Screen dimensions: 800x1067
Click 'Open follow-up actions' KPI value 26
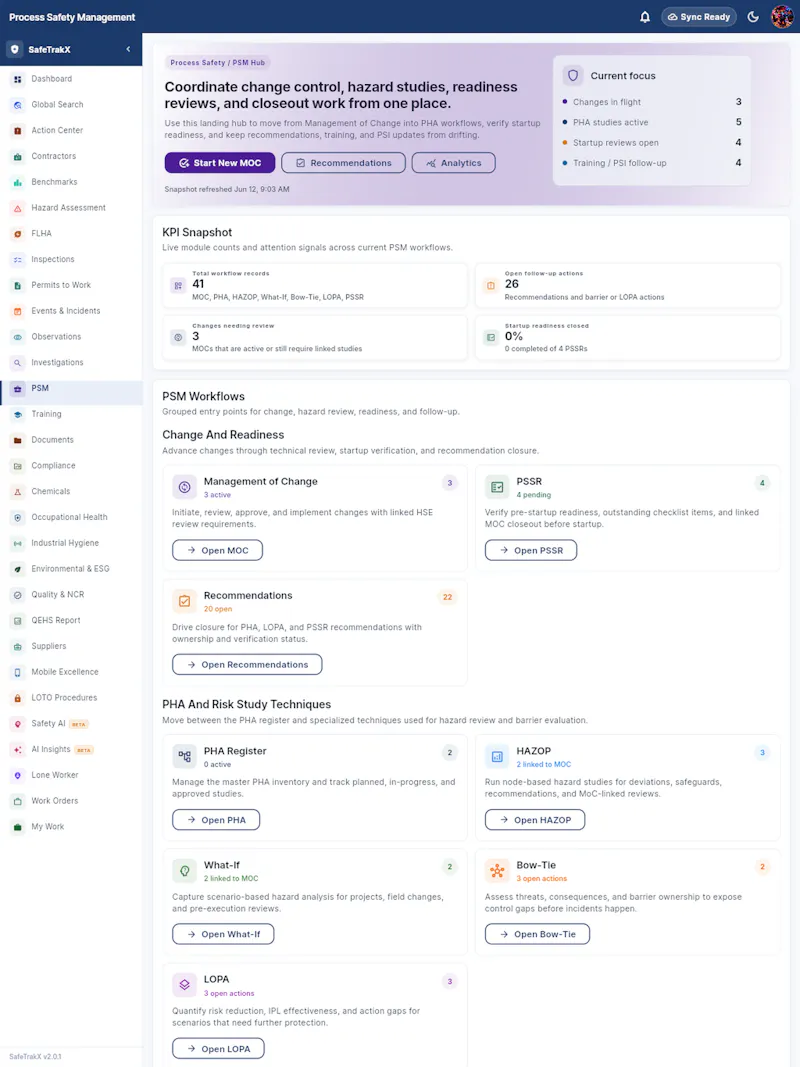512,284
